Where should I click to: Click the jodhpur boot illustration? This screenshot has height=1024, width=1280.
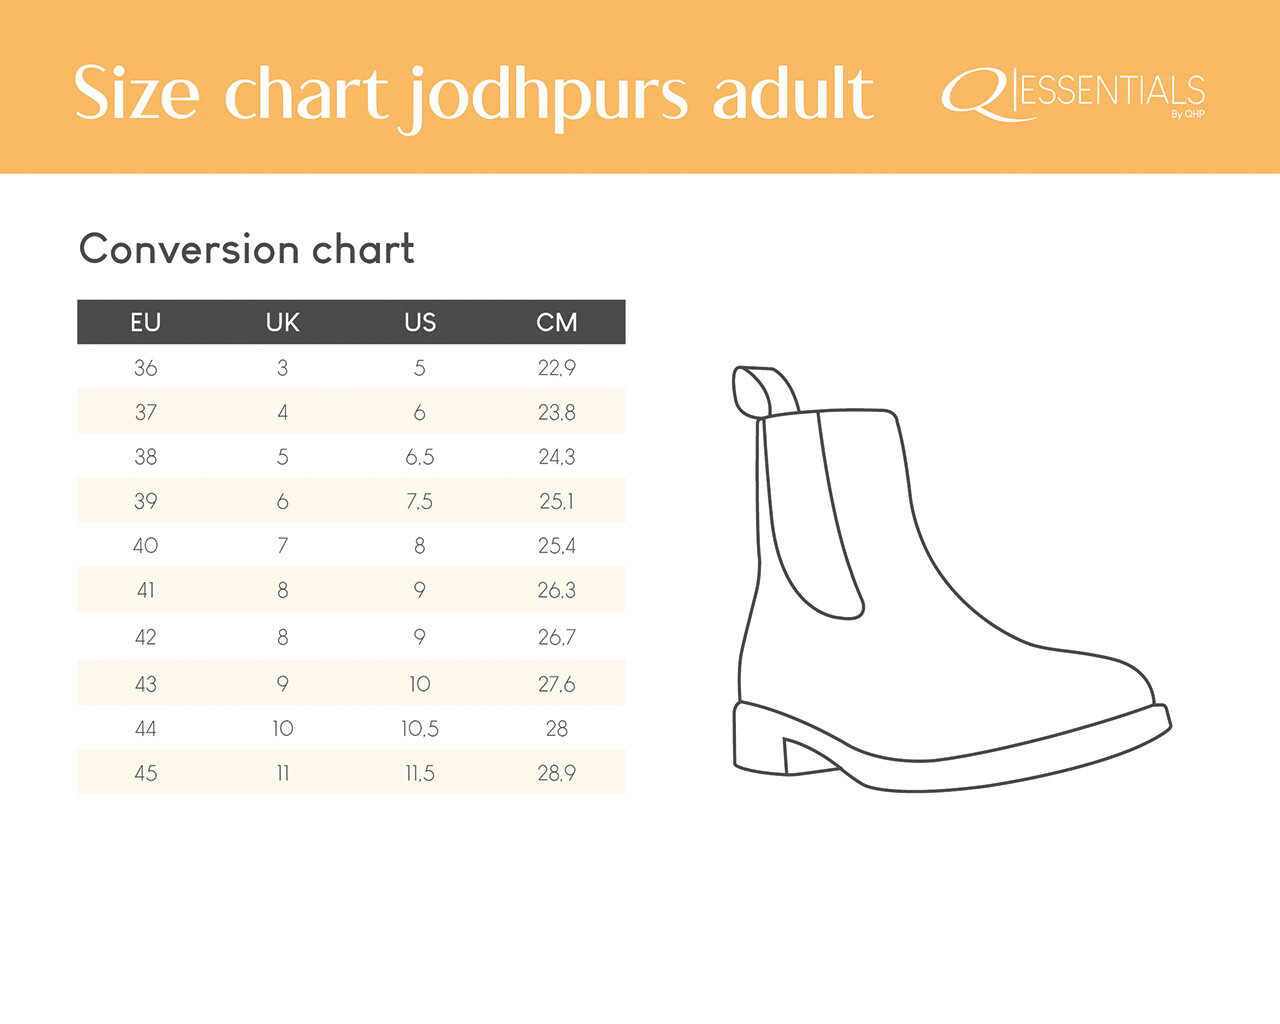pyautogui.click(x=950, y=580)
